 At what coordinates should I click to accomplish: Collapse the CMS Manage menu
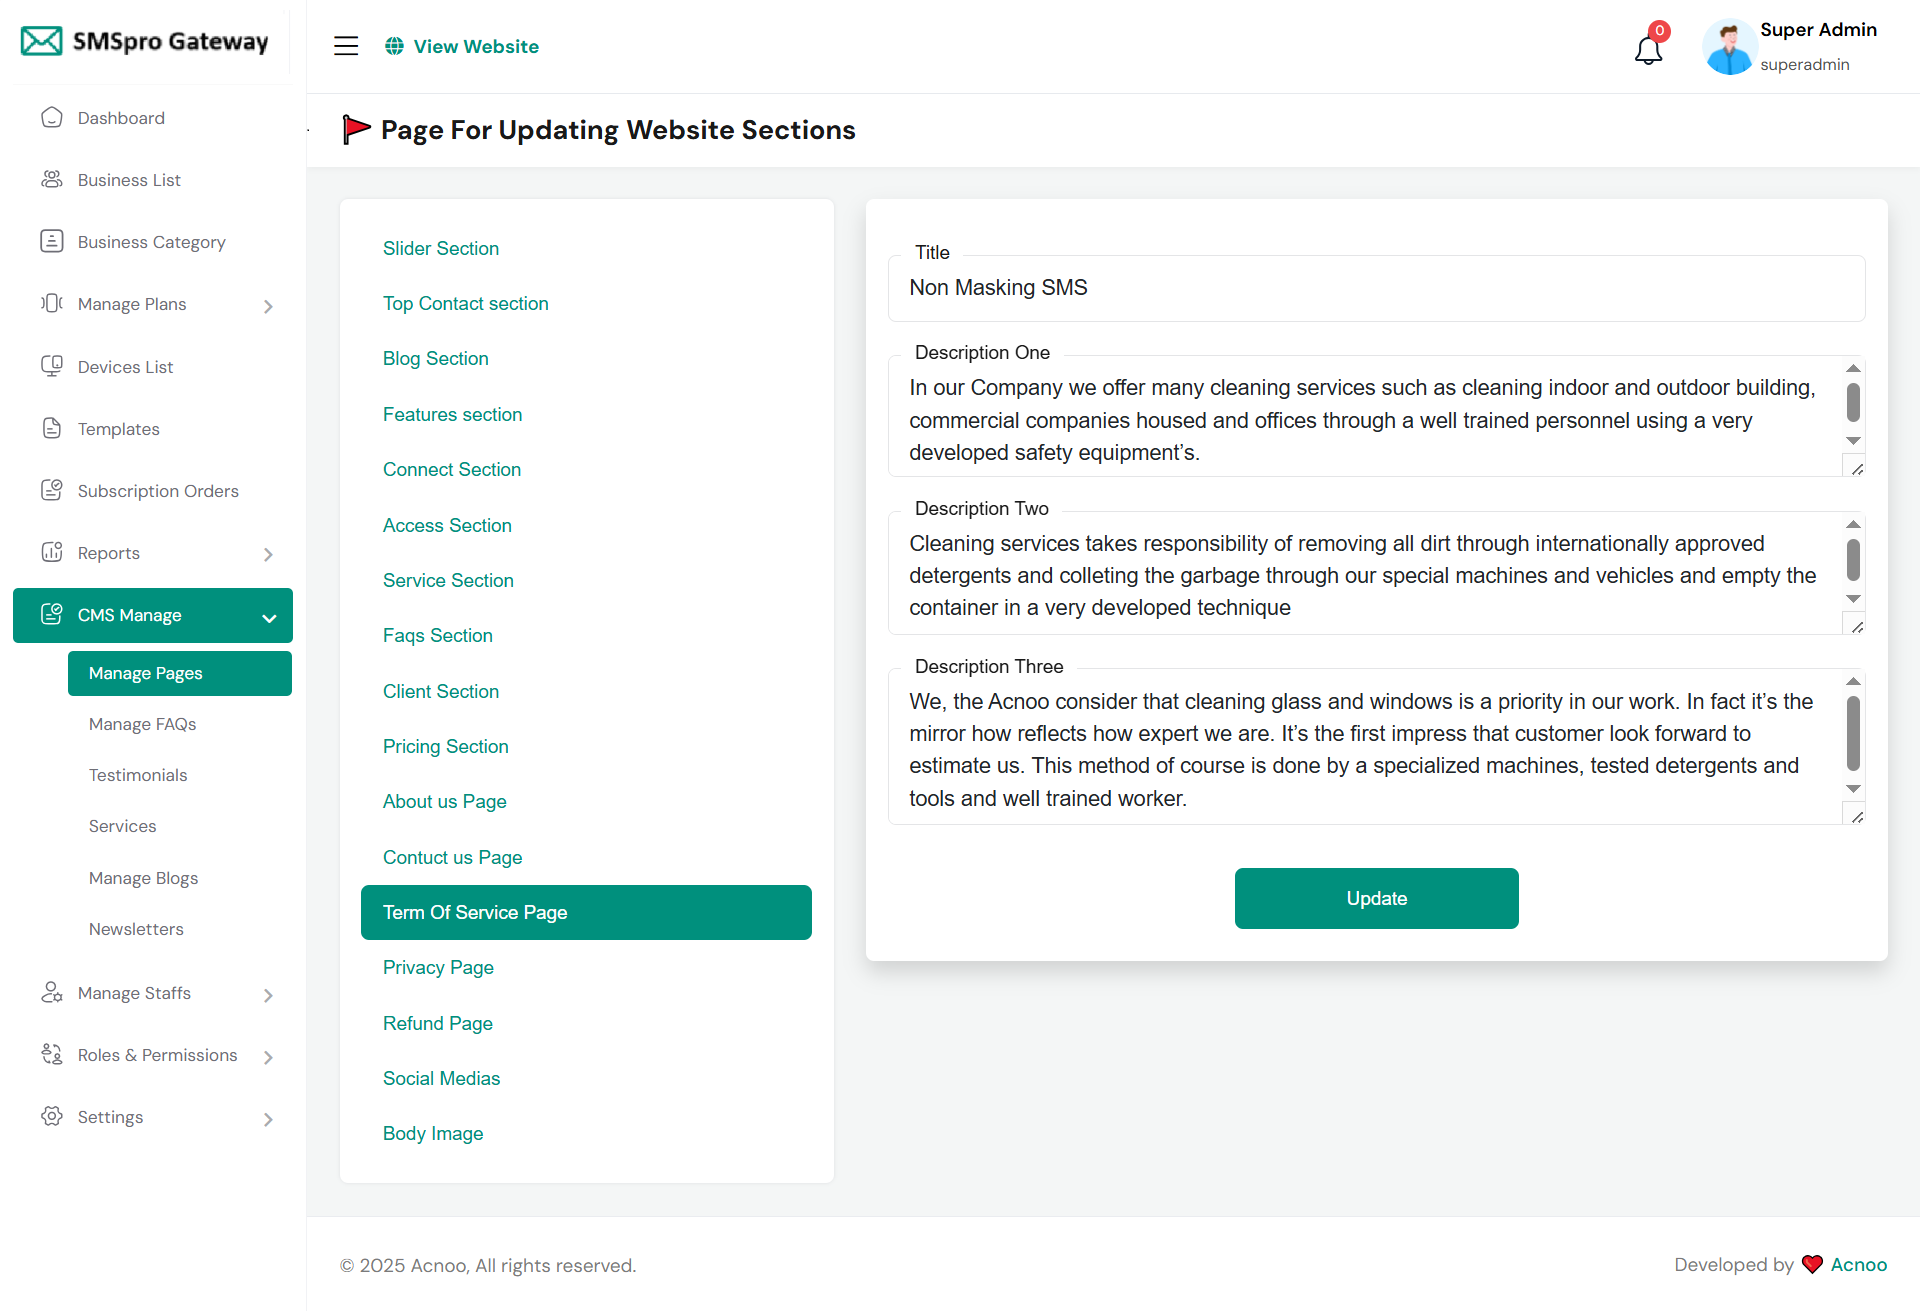(268, 617)
